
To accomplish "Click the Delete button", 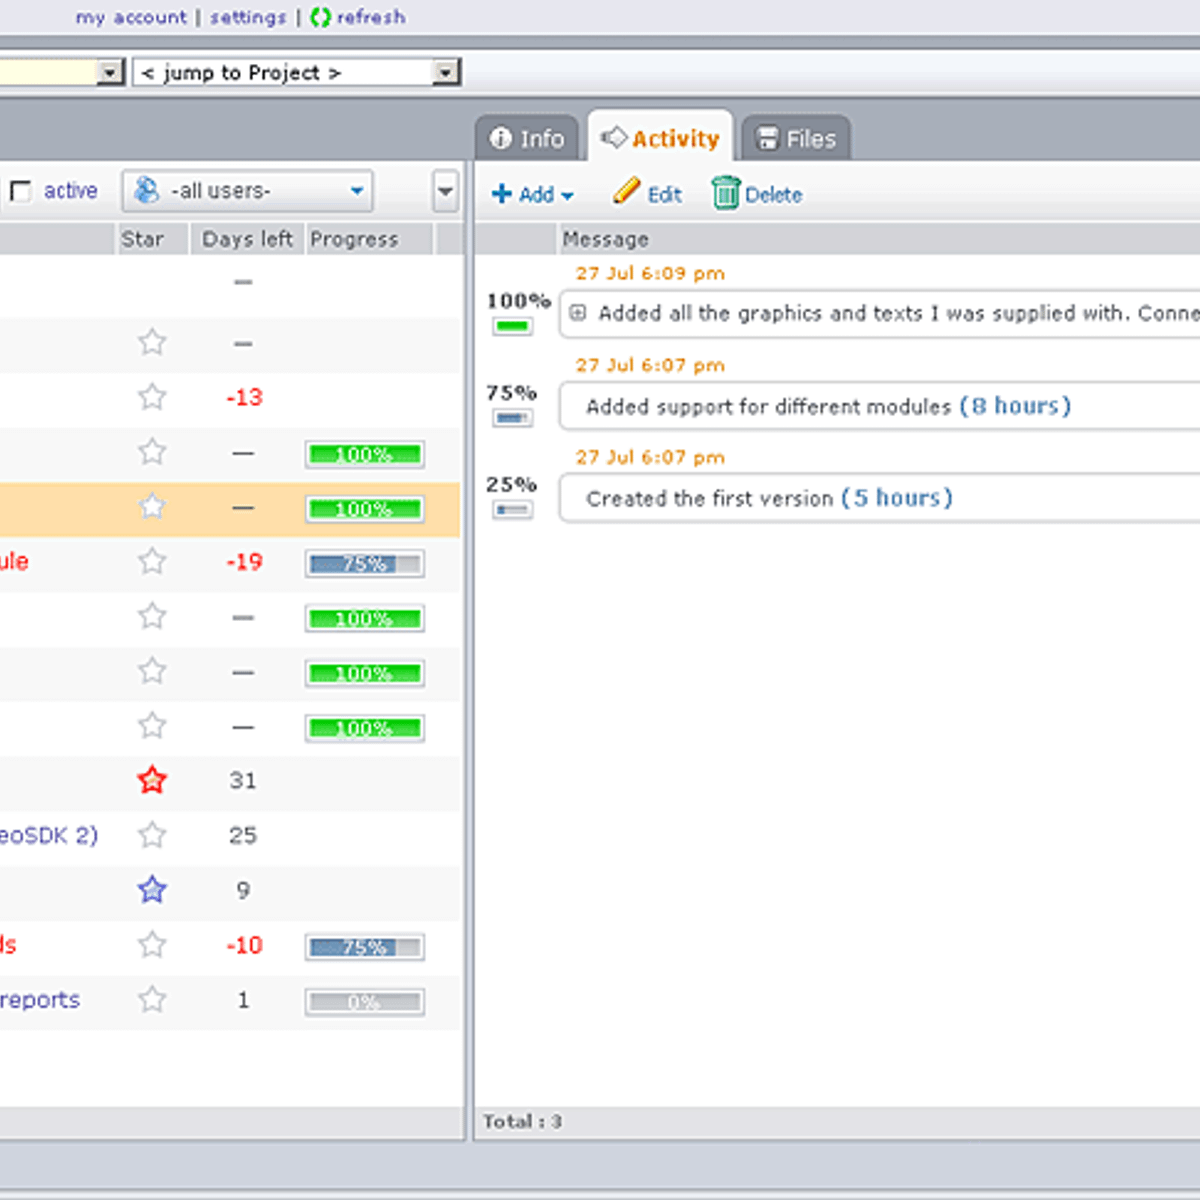I will click(x=757, y=193).
